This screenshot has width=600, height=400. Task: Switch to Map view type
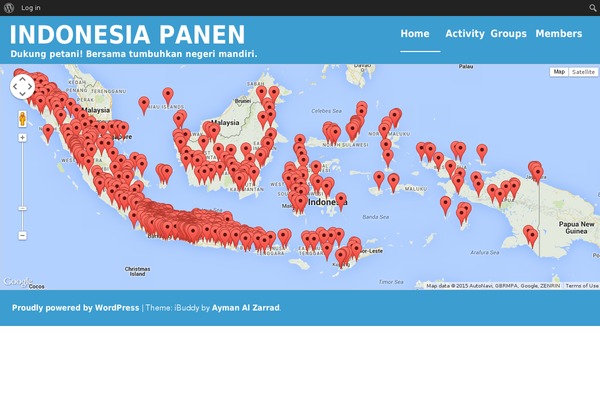pos(559,72)
